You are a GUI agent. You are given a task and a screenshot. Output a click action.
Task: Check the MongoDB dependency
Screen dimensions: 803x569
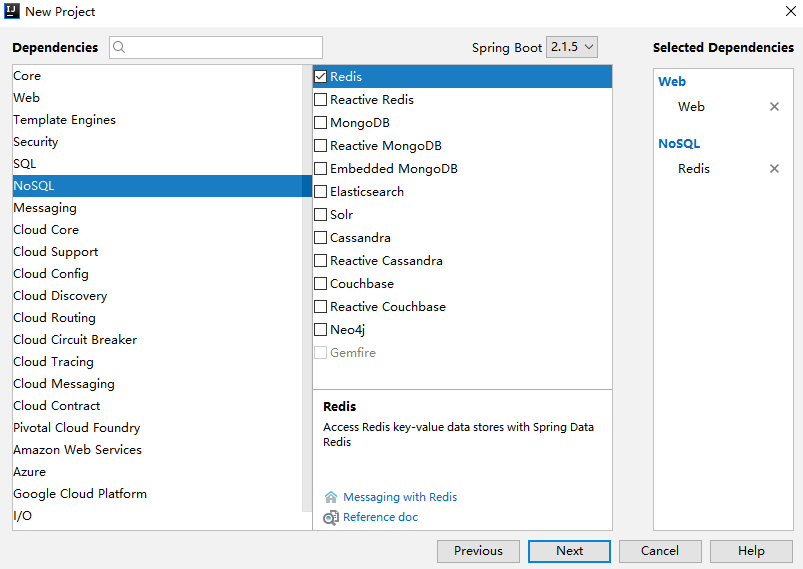321,123
